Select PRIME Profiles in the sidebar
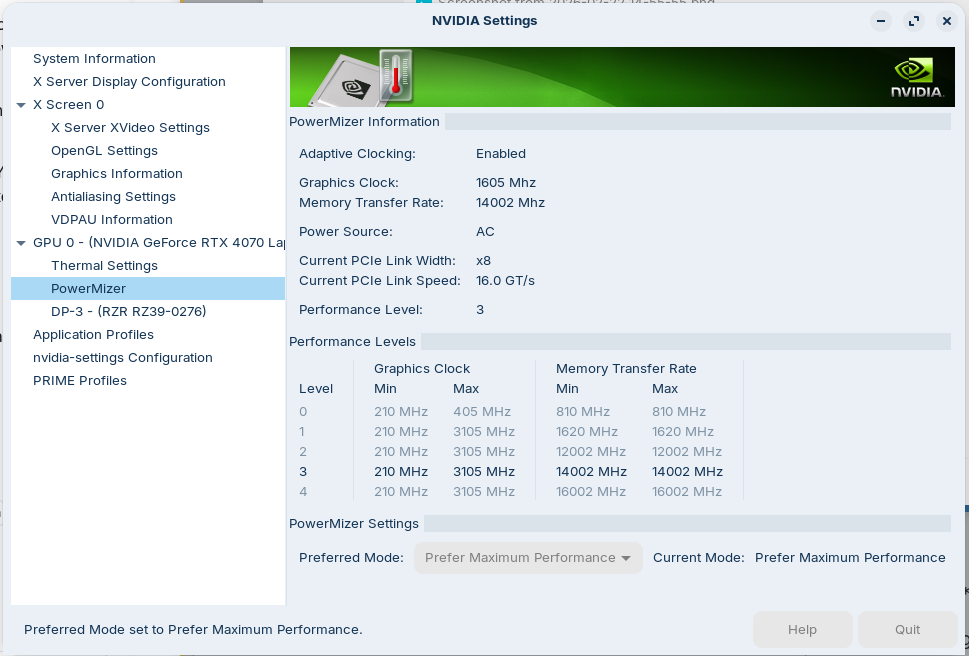This screenshot has width=969, height=656. pos(80,381)
